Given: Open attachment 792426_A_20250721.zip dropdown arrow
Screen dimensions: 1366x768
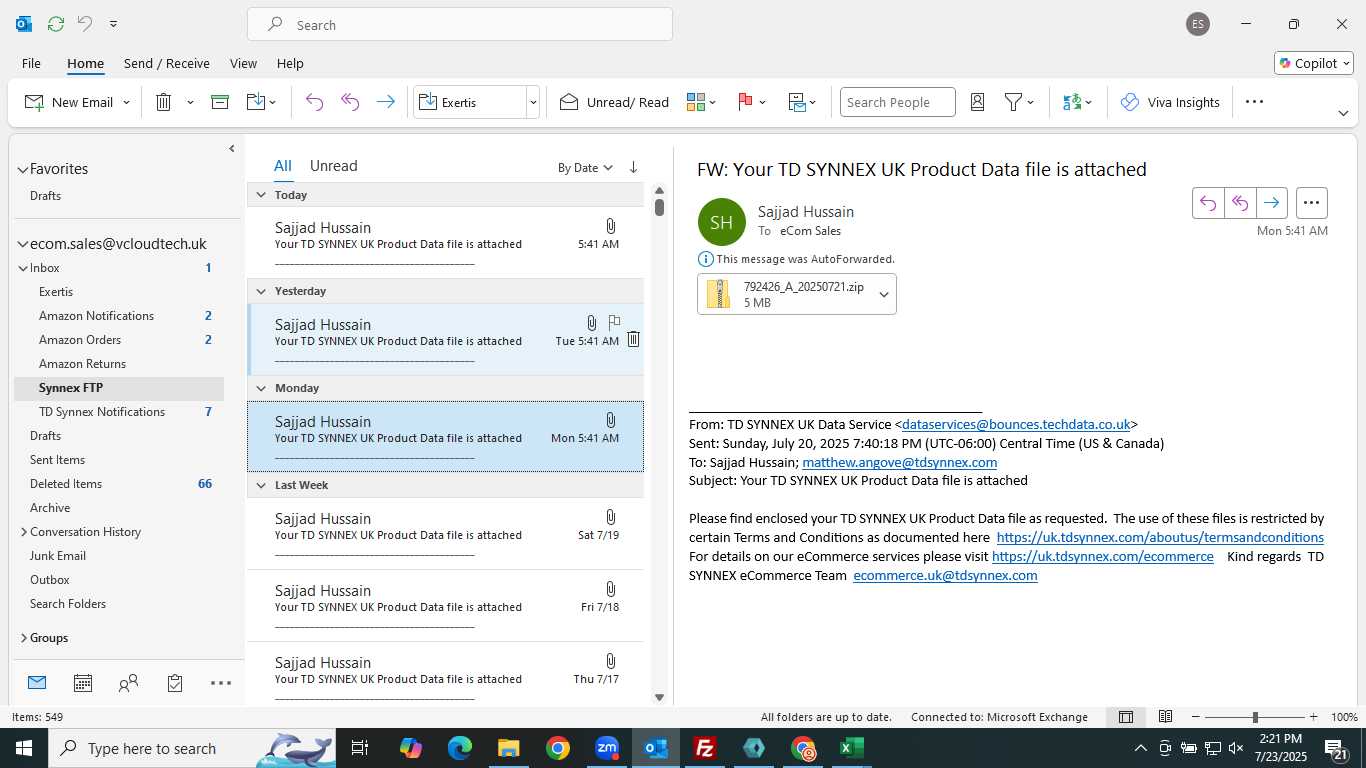Looking at the screenshot, I should tap(884, 294).
